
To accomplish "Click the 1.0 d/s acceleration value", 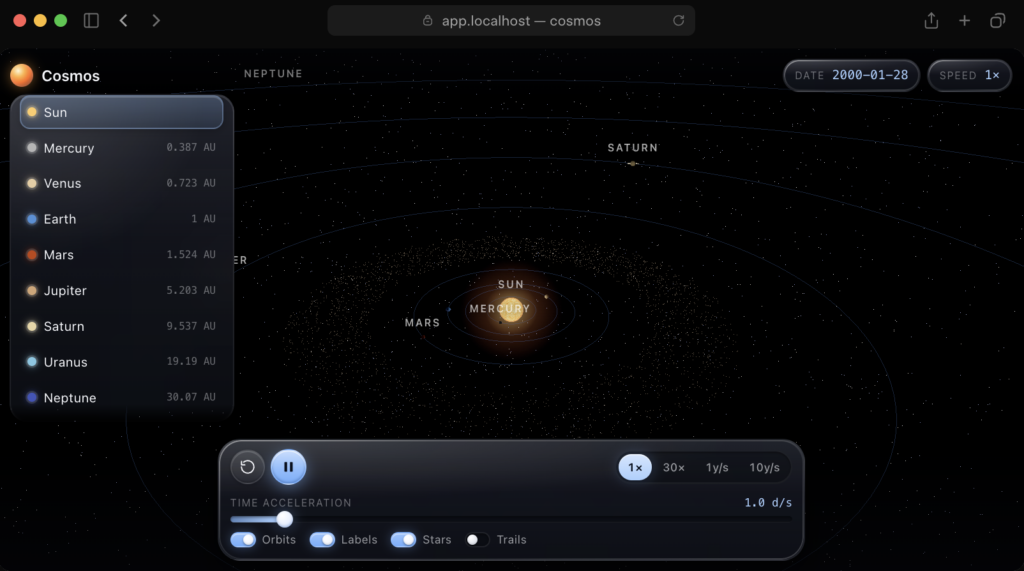I will tap(768, 502).
